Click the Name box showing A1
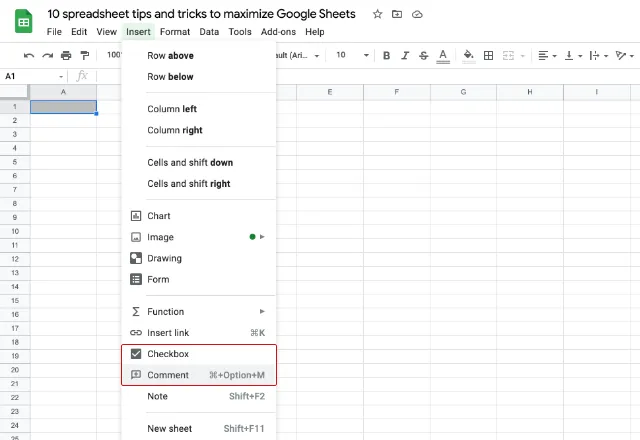Screen dimensions: 640x440 pyautogui.click(x=34, y=76)
